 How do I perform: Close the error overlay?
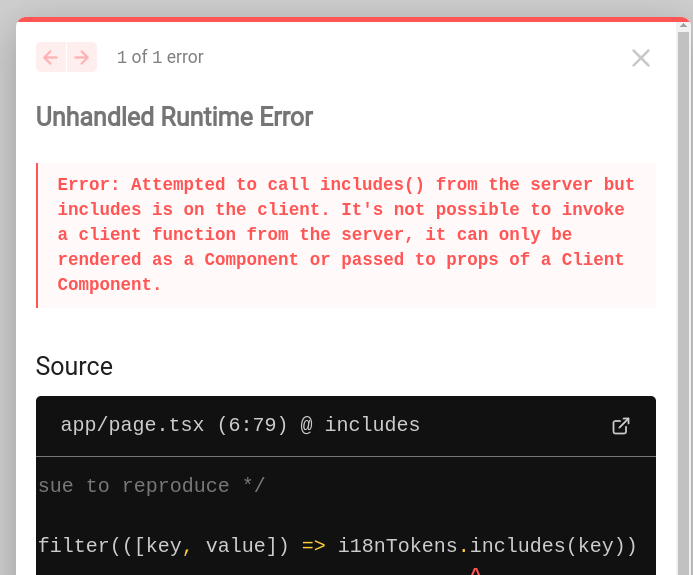pyautogui.click(x=641, y=58)
